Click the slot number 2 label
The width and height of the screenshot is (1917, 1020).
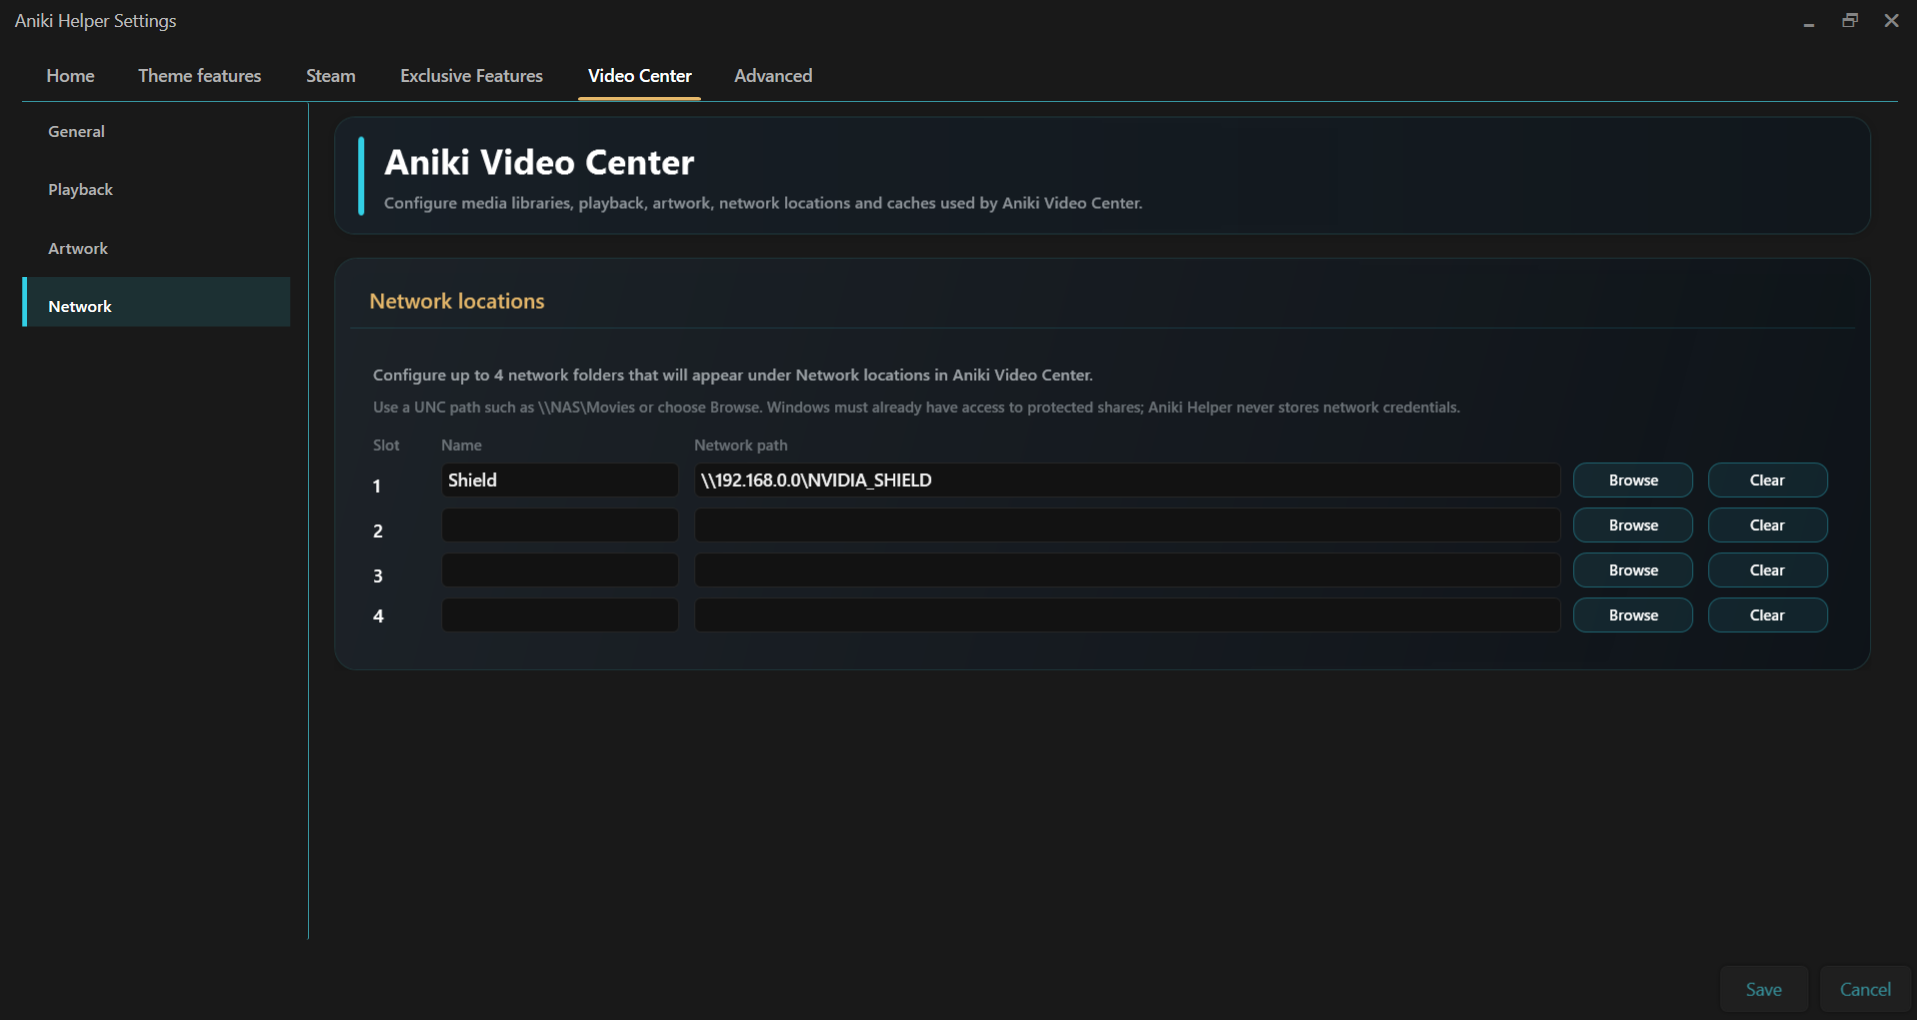point(378,531)
